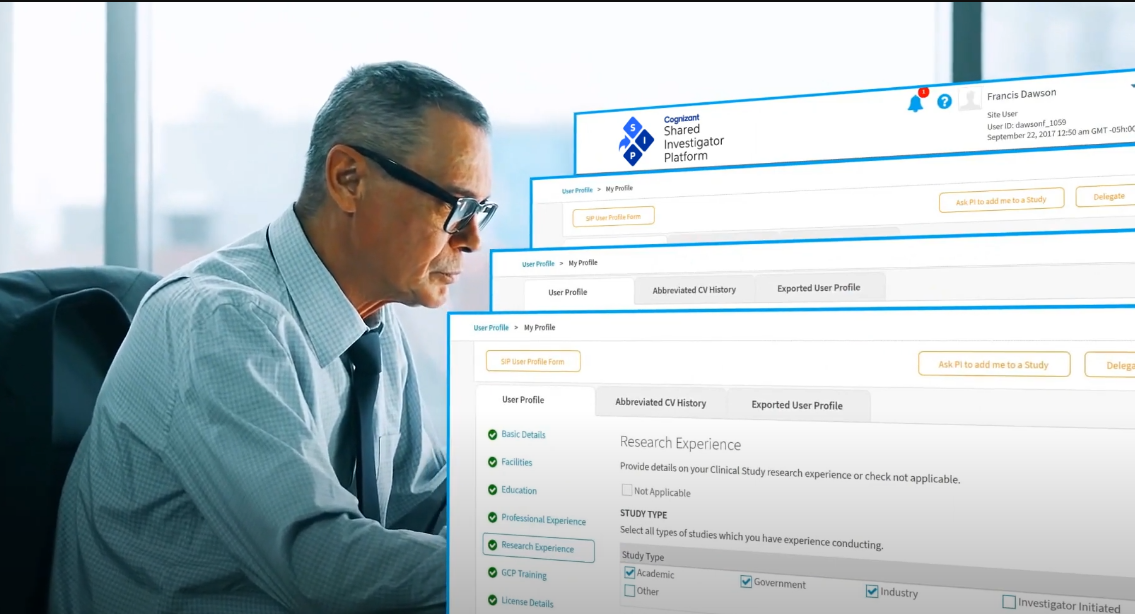Uncheck the Academic study type
Screen dimensions: 1135x614
(630, 573)
